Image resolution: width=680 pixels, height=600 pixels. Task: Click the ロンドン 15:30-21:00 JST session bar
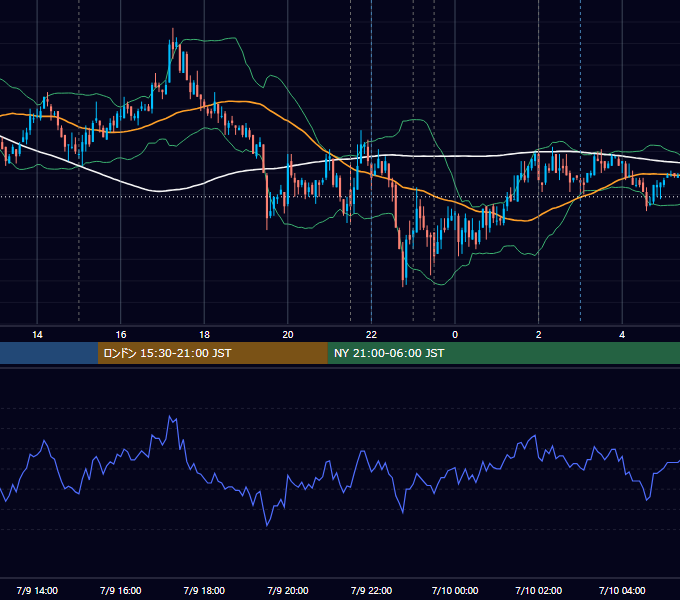[x=212, y=353]
